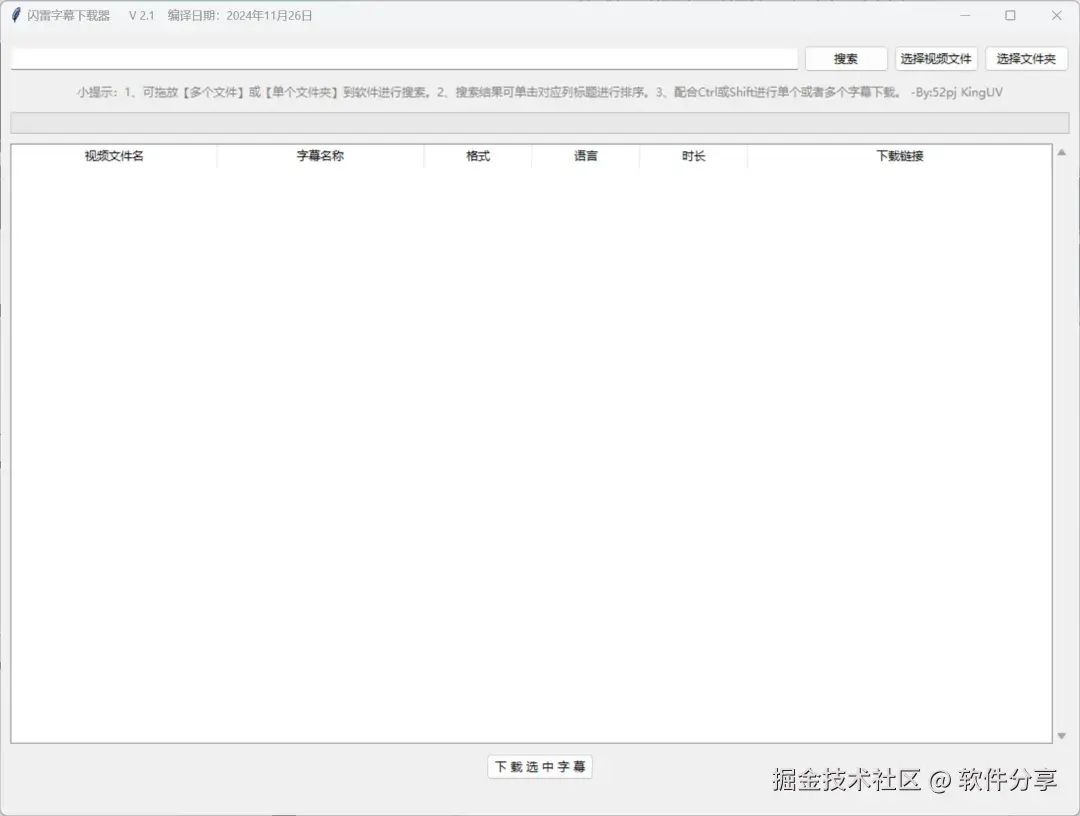
Task: Sort results by 视频文件名 column
Action: 112,155
